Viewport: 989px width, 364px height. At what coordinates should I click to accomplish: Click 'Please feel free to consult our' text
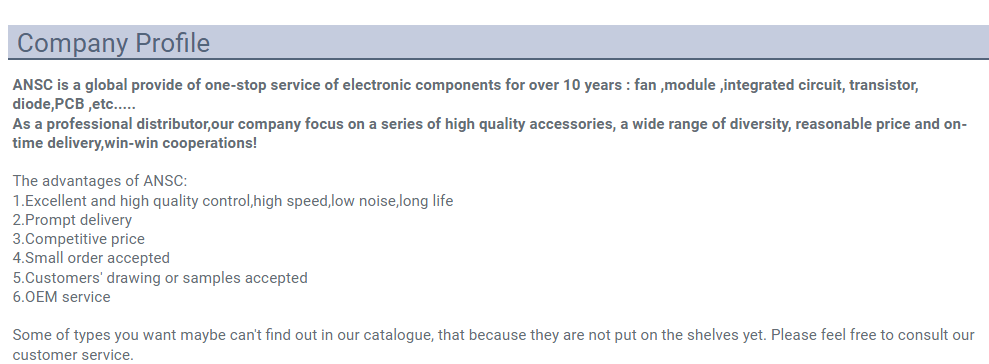click(873, 335)
